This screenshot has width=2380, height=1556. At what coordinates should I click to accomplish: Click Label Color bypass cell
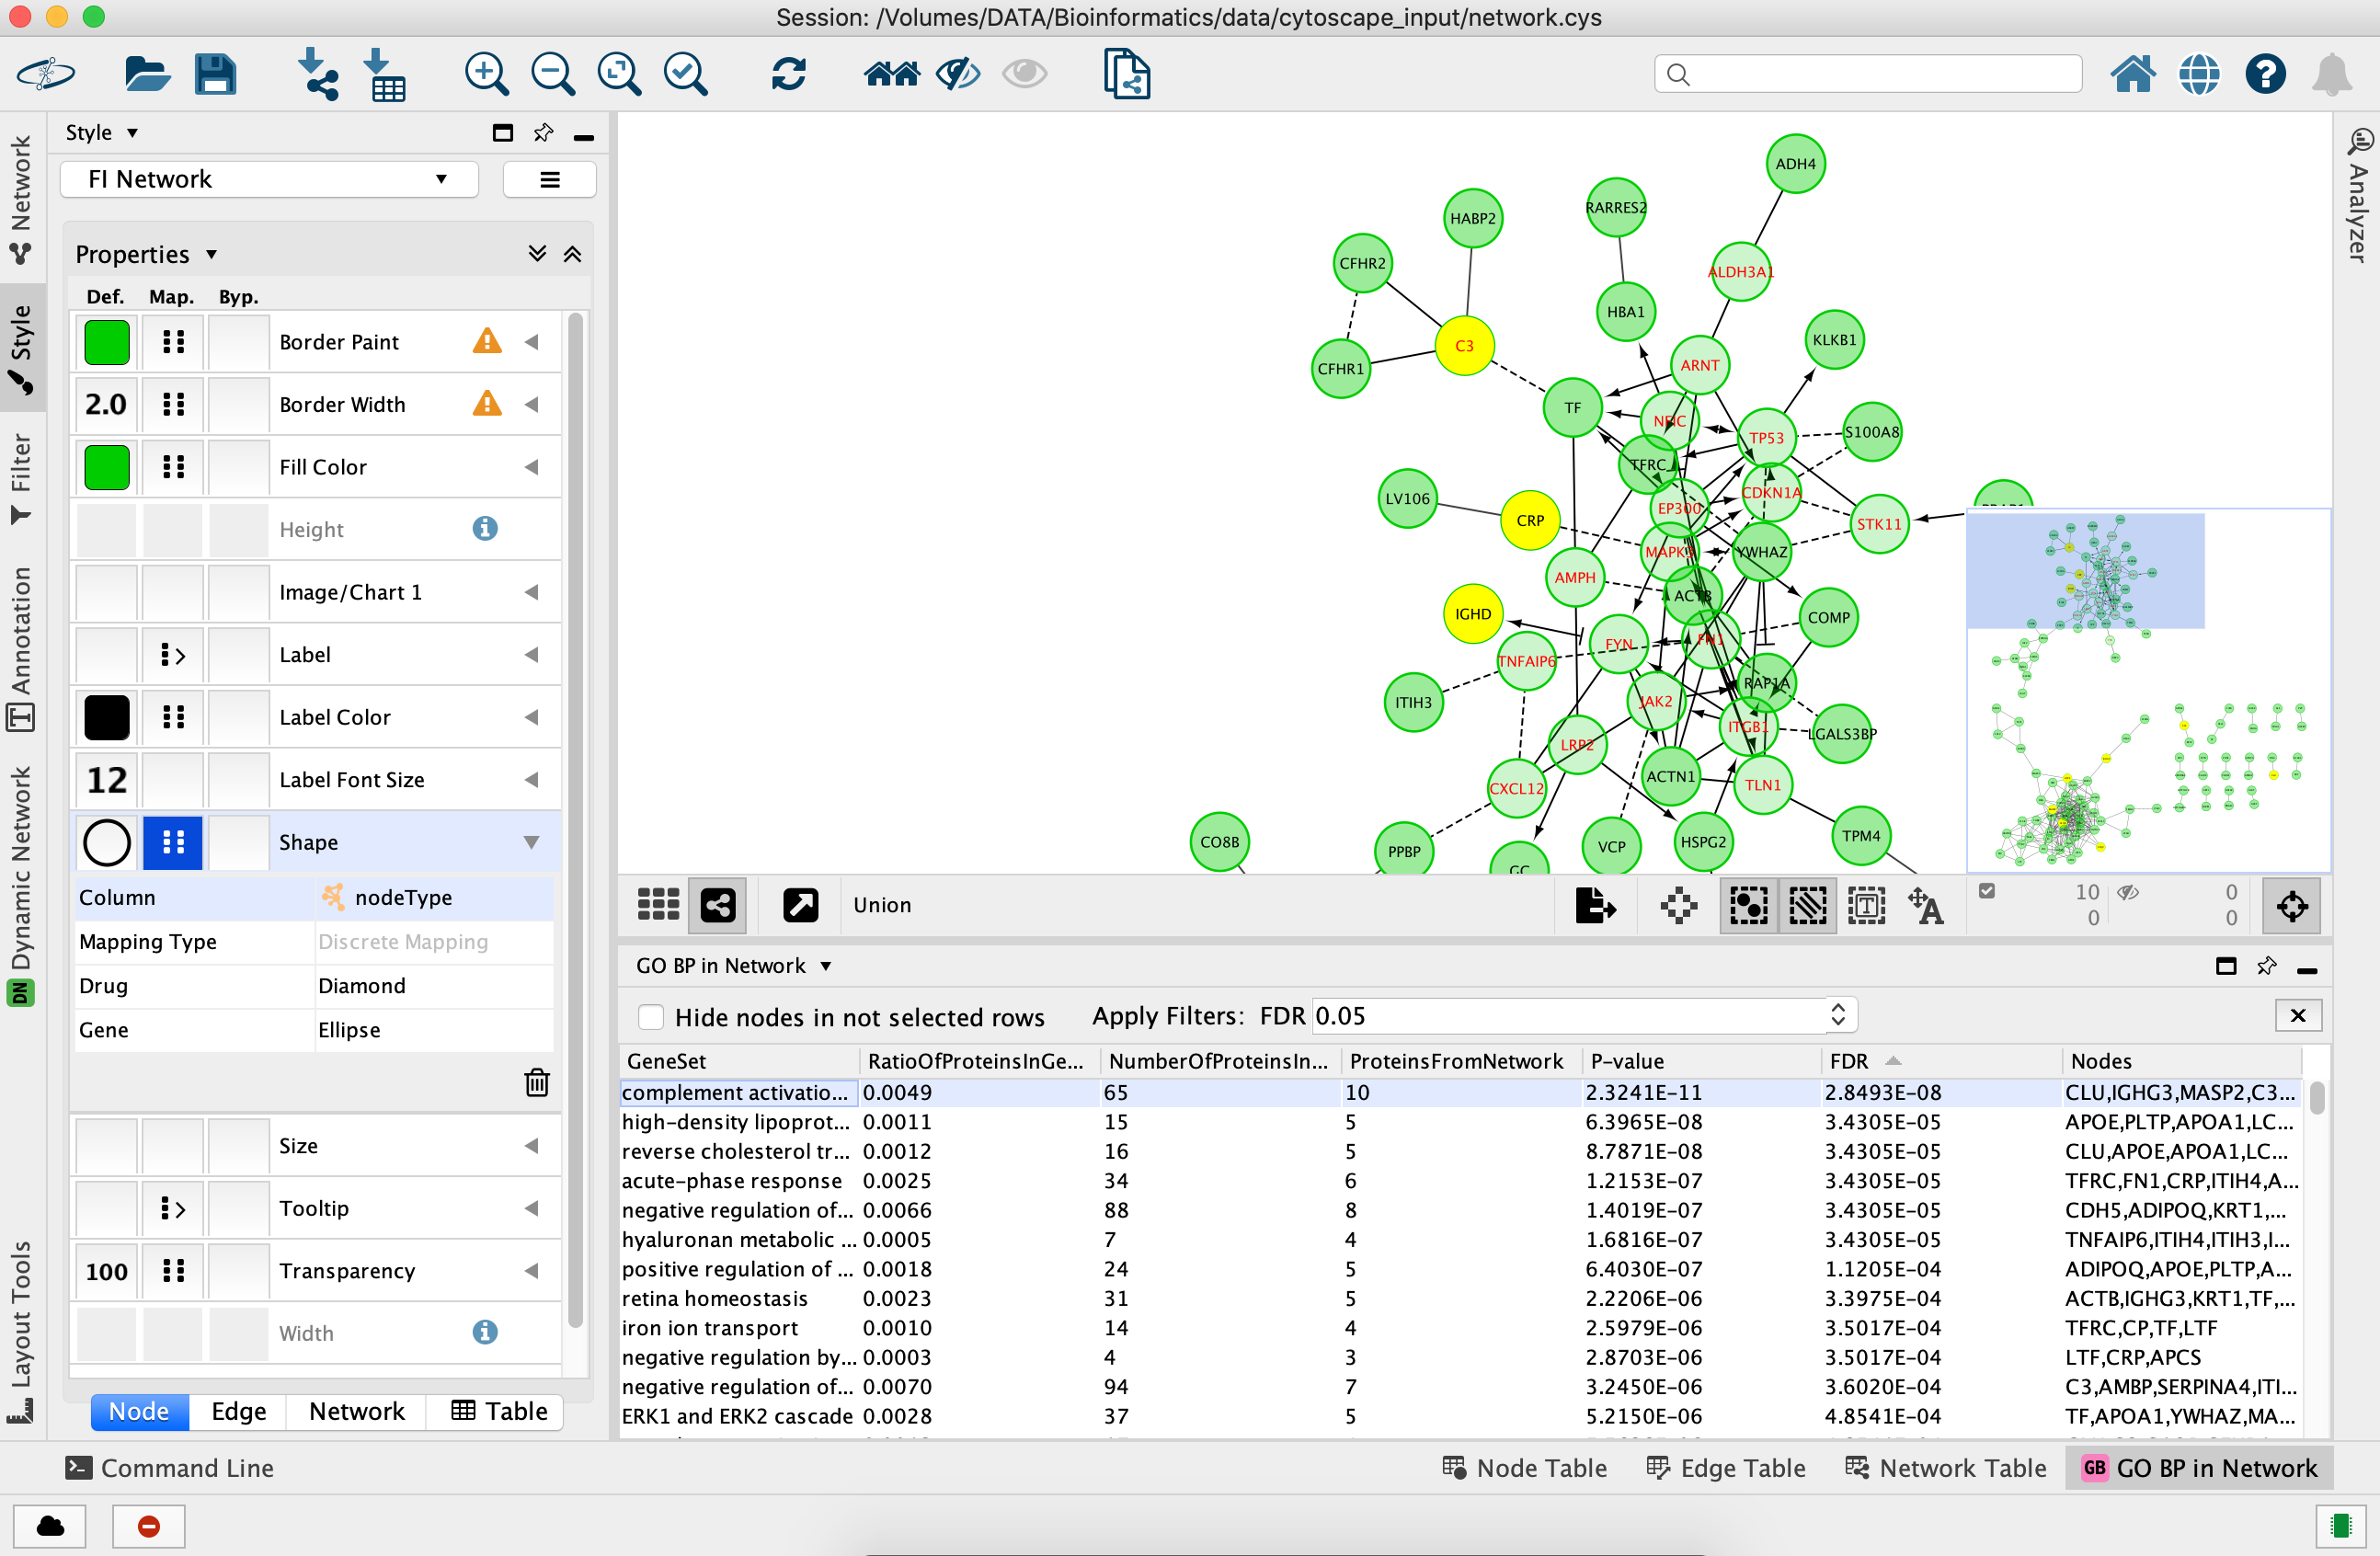pos(238,717)
